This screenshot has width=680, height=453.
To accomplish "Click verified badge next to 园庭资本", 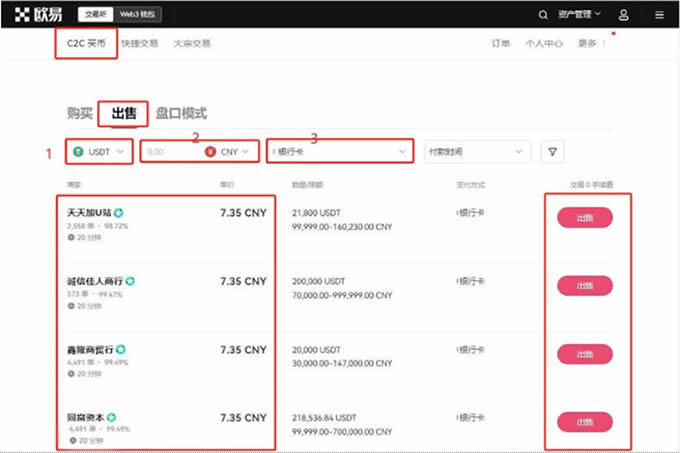I will pyautogui.click(x=111, y=417).
